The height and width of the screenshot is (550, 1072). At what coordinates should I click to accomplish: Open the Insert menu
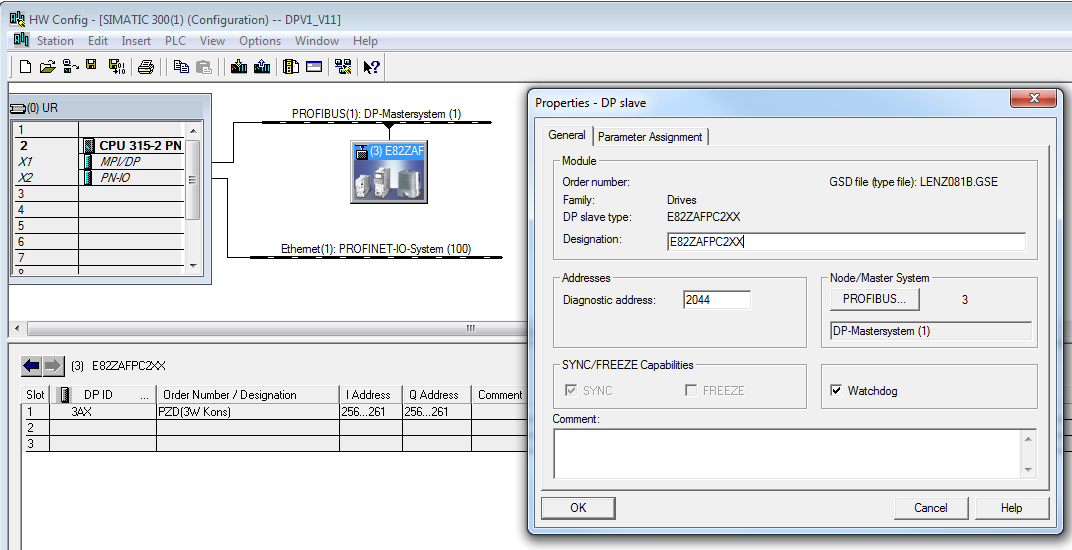[136, 40]
